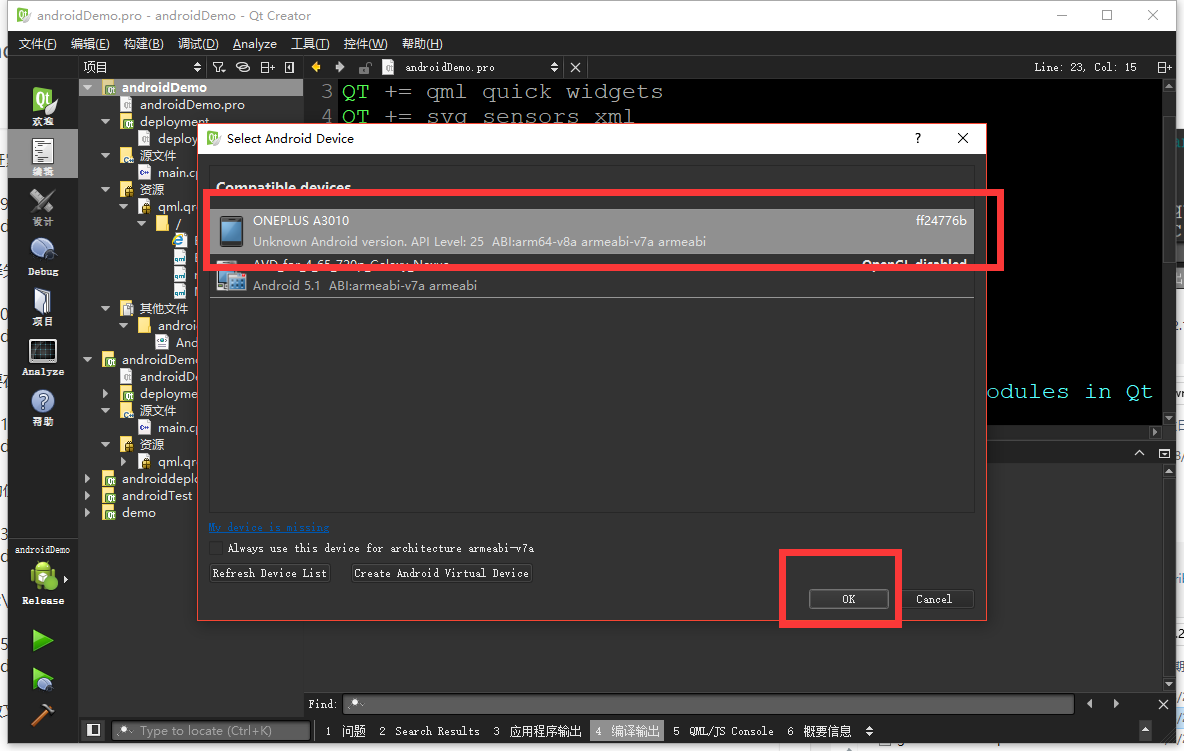Screen dimensions: 1184x751
Task: Switch to 应用程序输出 tab
Action: coord(538,731)
